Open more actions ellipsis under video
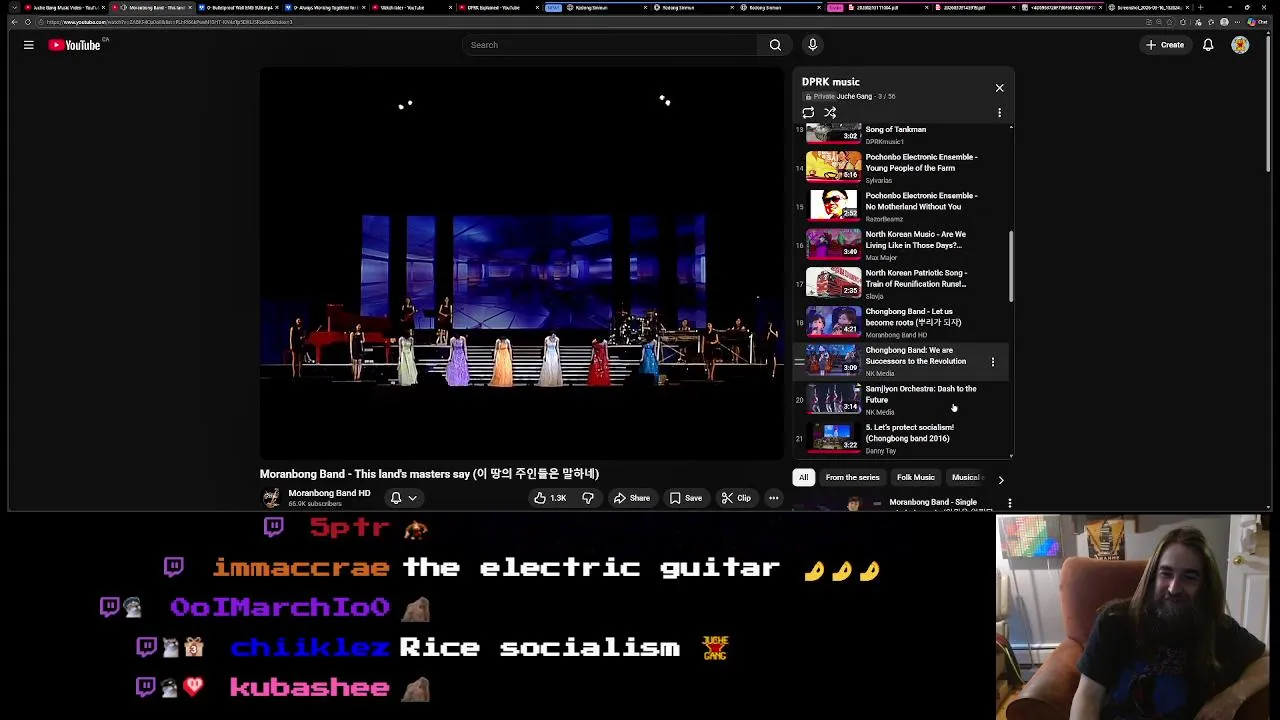 [773, 498]
